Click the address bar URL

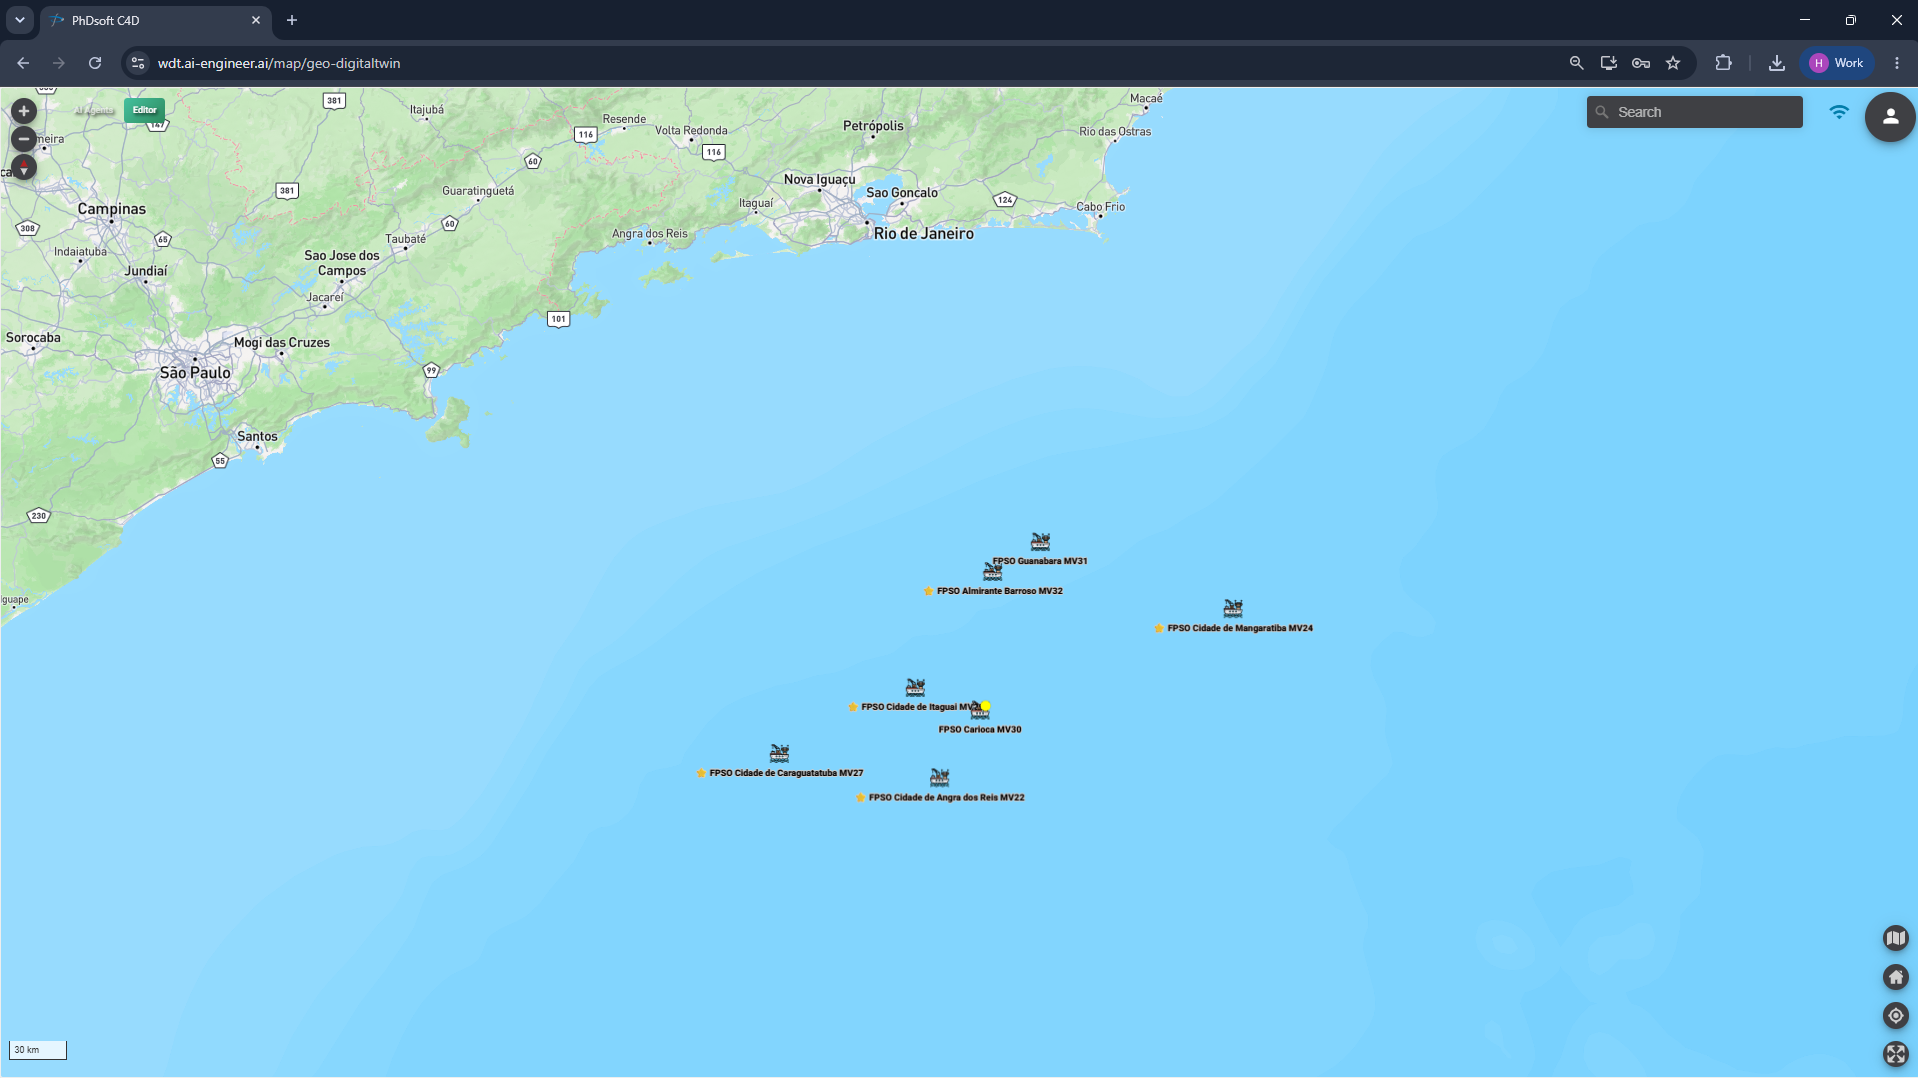(279, 63)
